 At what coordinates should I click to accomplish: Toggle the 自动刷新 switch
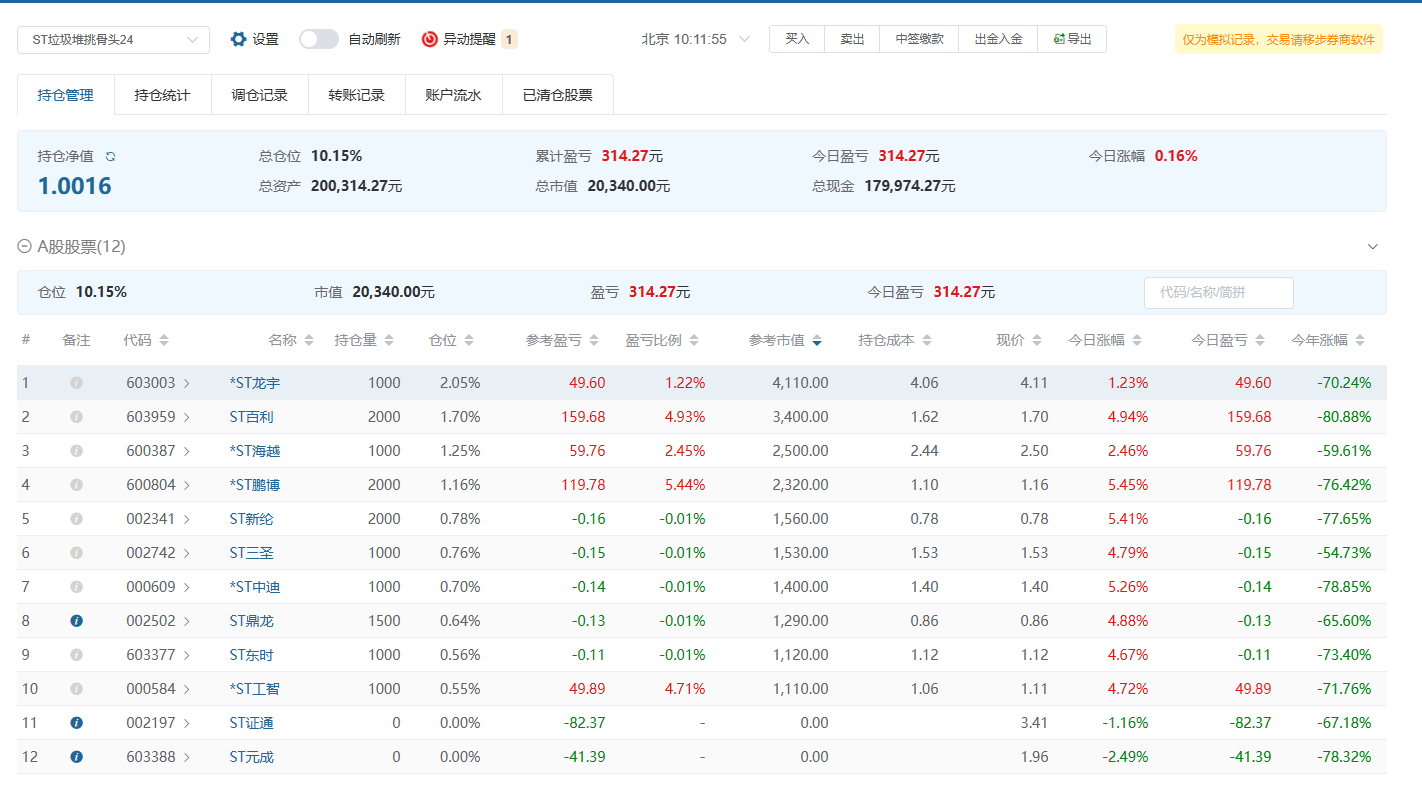319,39
